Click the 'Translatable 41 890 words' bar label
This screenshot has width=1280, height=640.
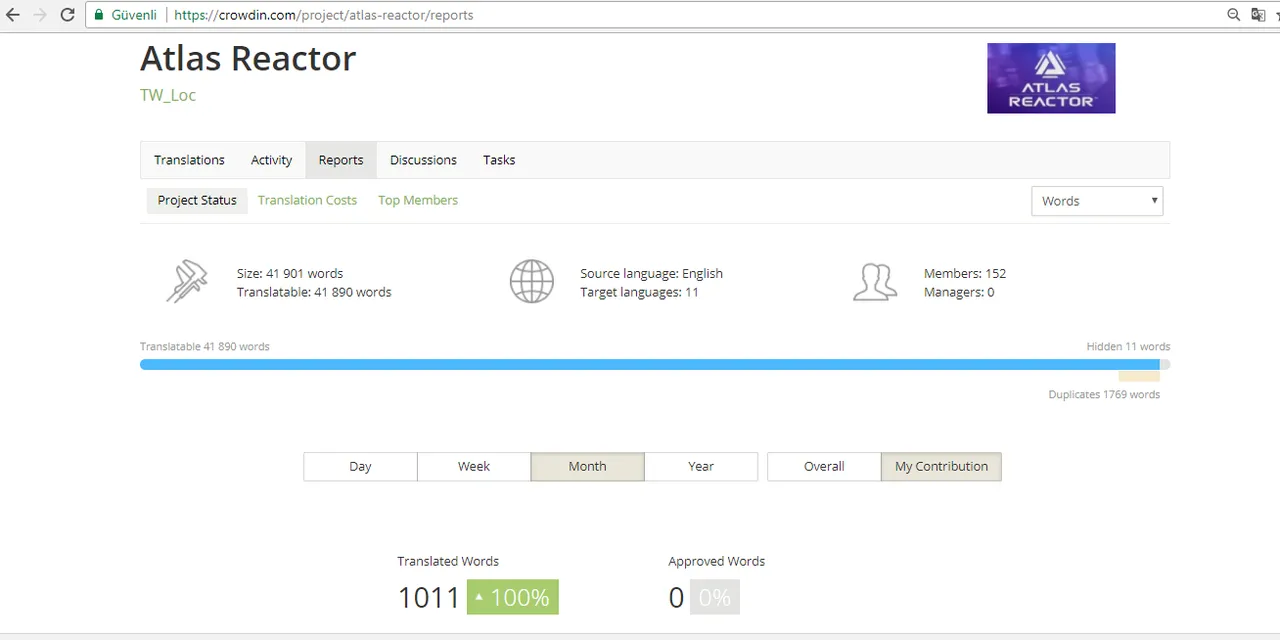coord(205,346)
